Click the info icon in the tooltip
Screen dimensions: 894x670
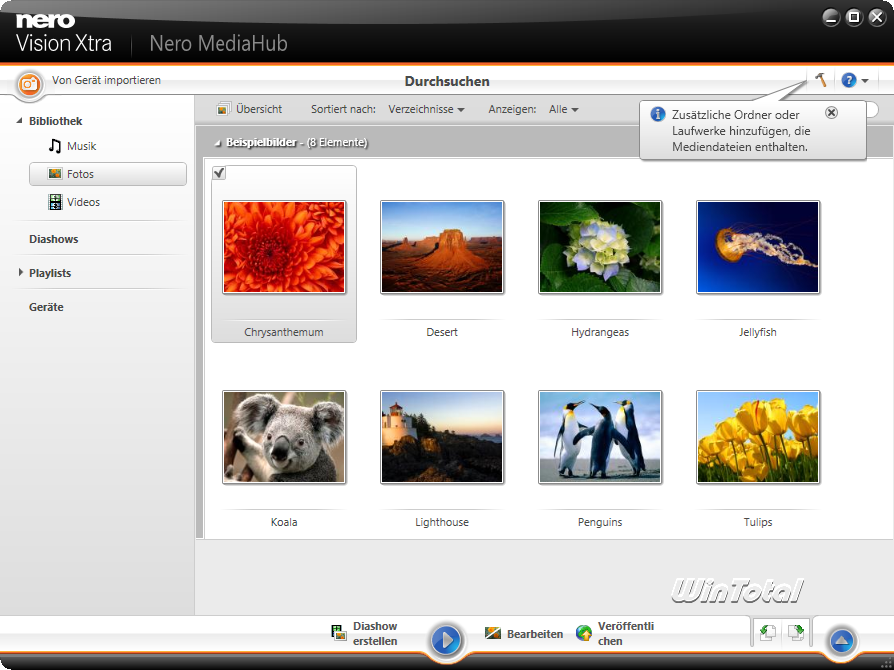click(x=658, y=114)
